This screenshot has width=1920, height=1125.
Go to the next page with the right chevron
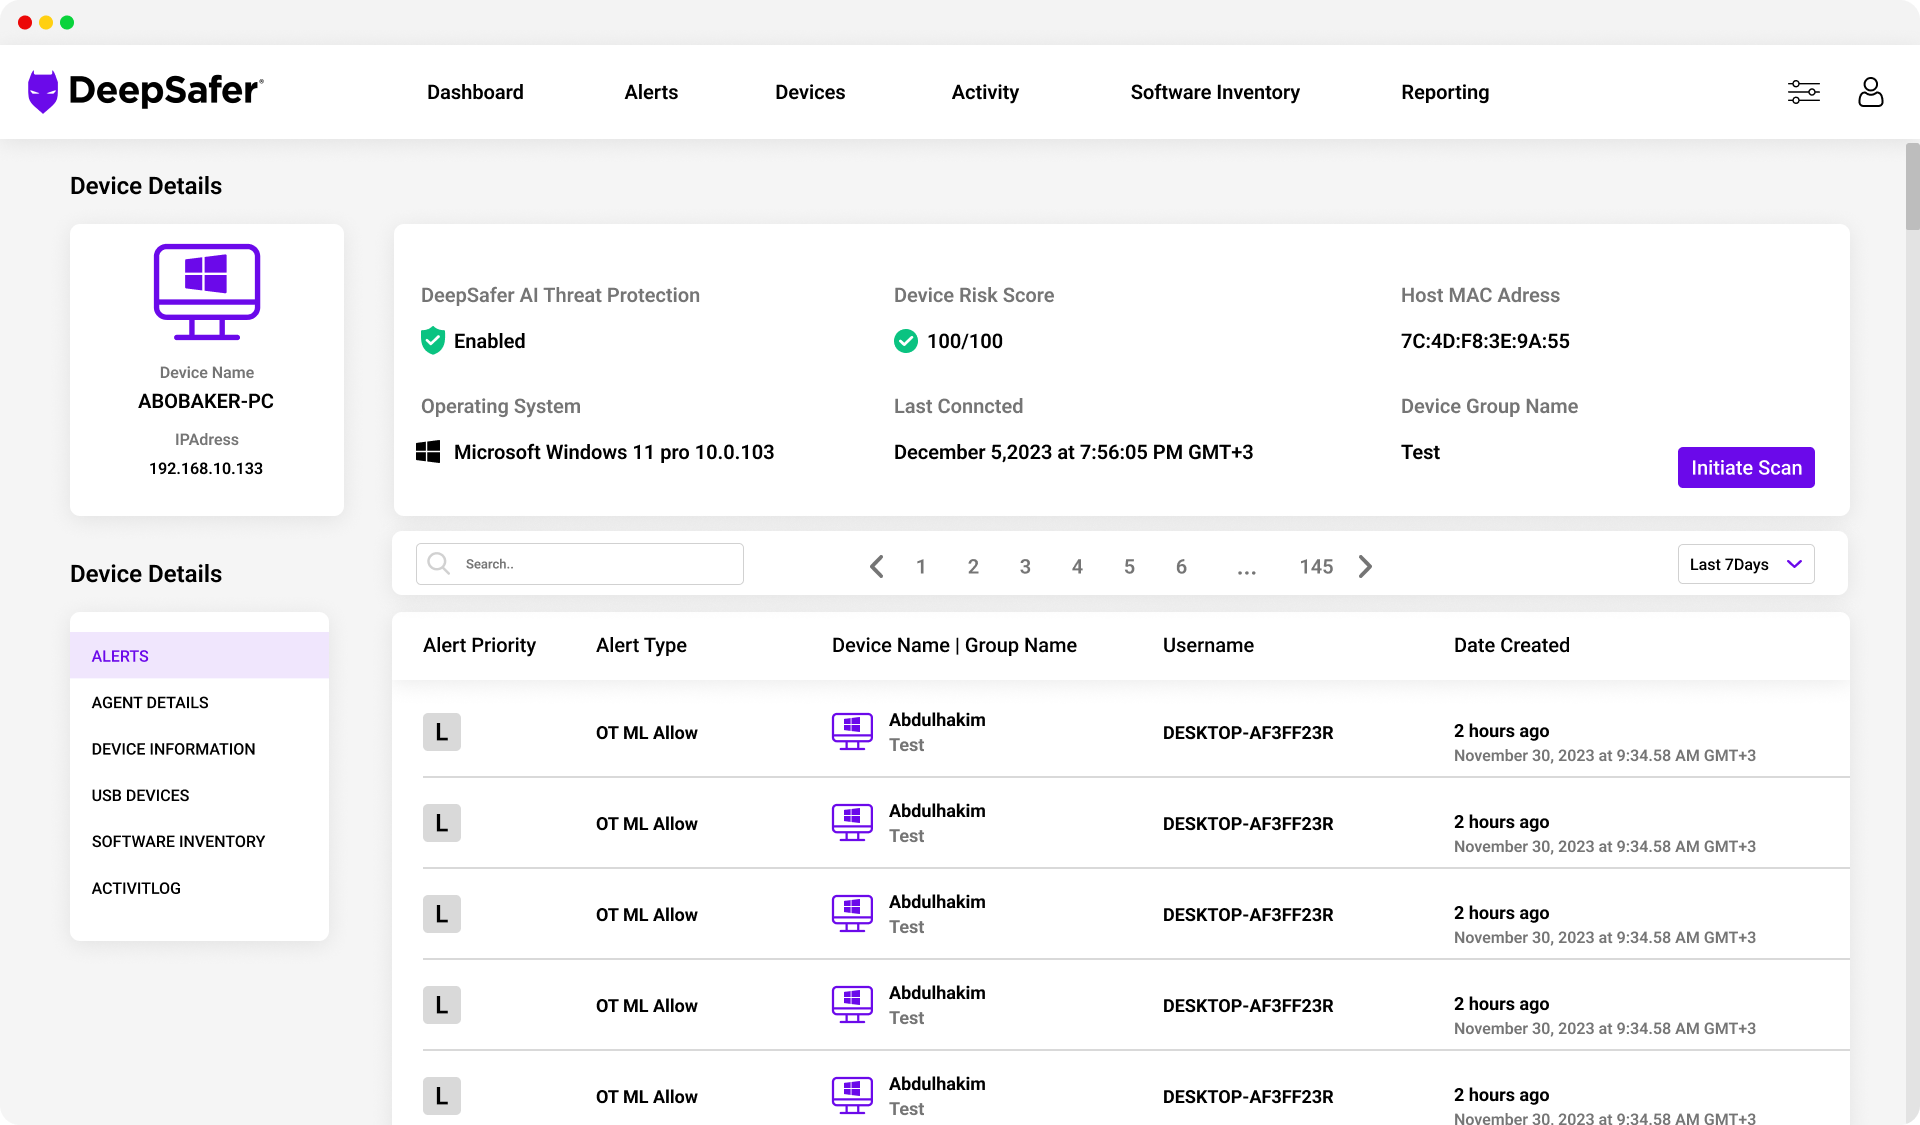1365,566
